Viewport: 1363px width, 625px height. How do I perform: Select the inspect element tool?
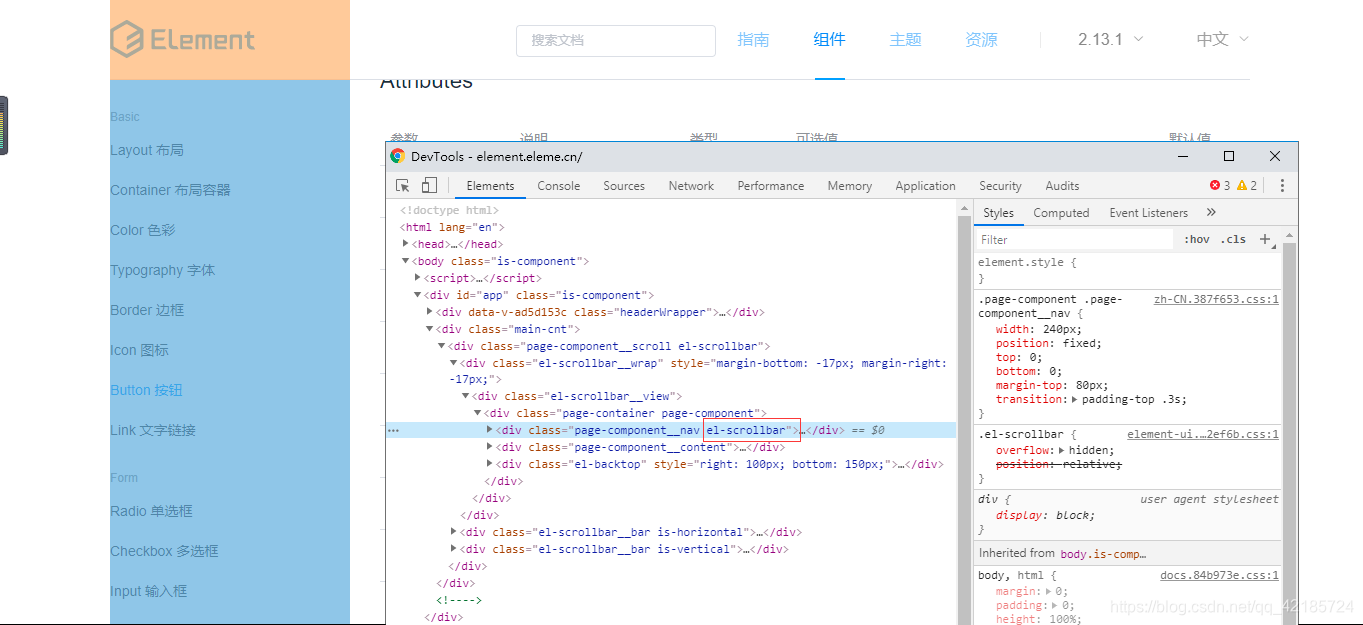point(402,185)
